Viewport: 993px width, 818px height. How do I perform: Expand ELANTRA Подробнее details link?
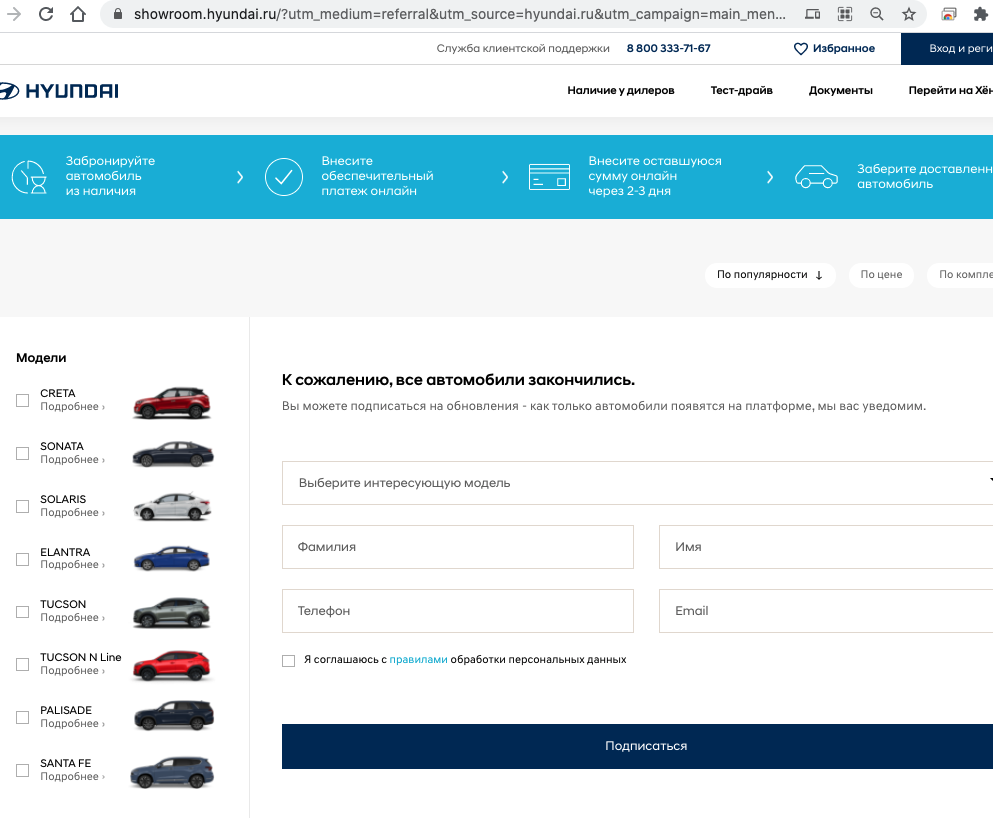pyautogui.click(x=72, y=565)
